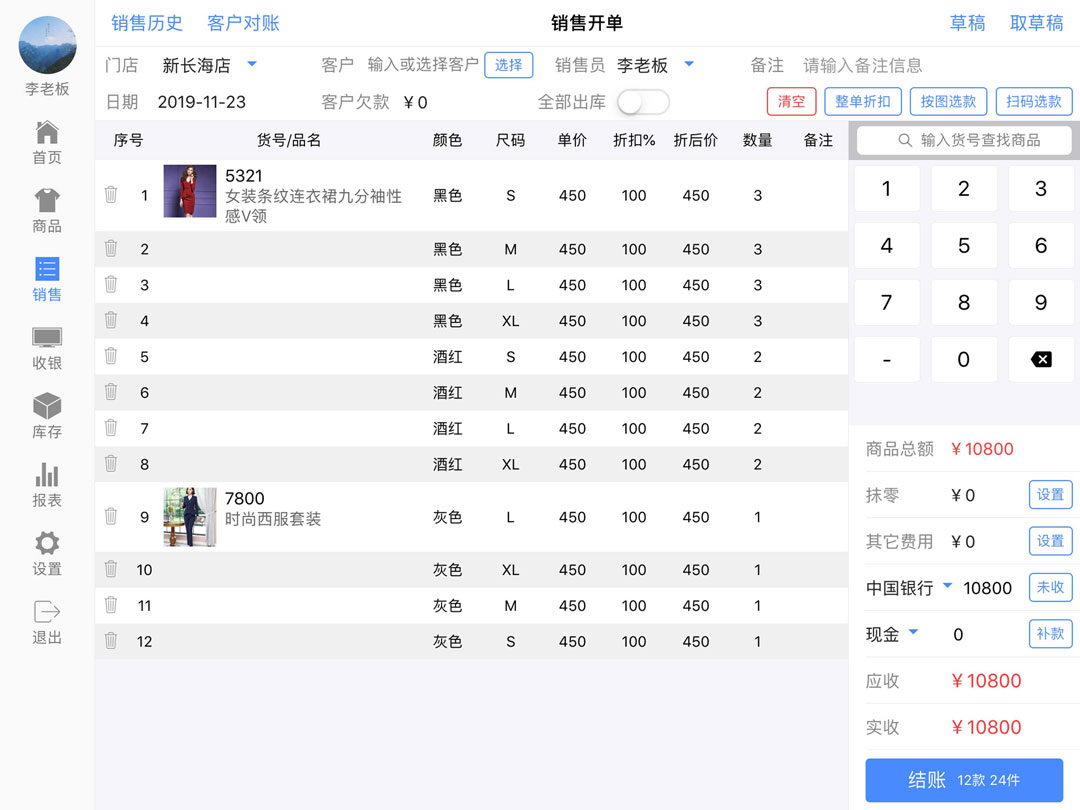Click the 请输入备注信息 remarks field
The image size is (1080, 810).
(863, 65)
